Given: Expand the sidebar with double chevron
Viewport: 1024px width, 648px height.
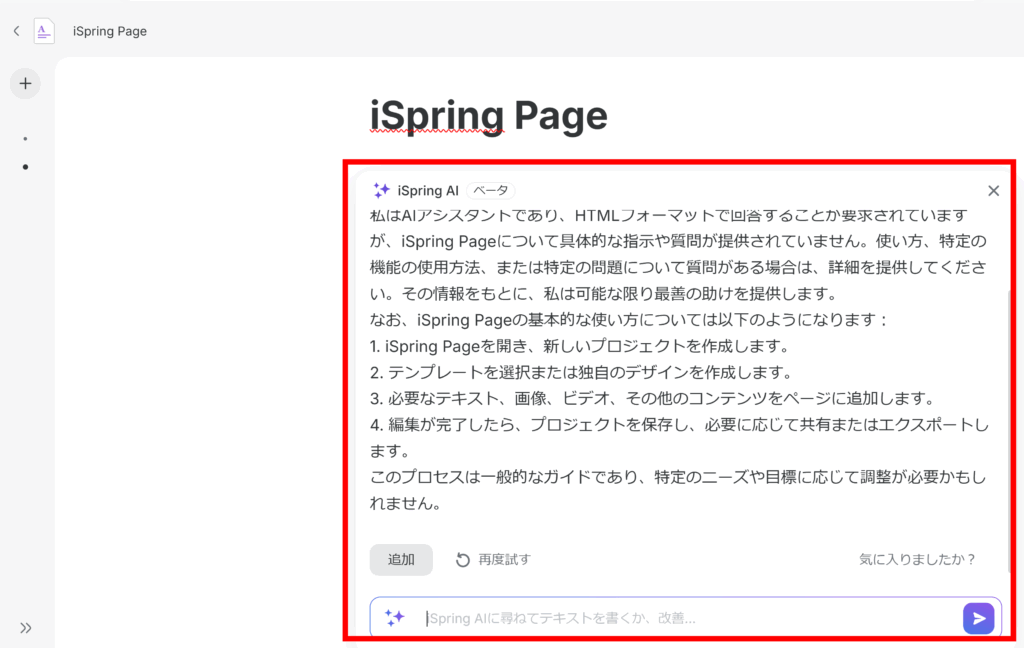Looking at the screenshot, I should [25, 628].
